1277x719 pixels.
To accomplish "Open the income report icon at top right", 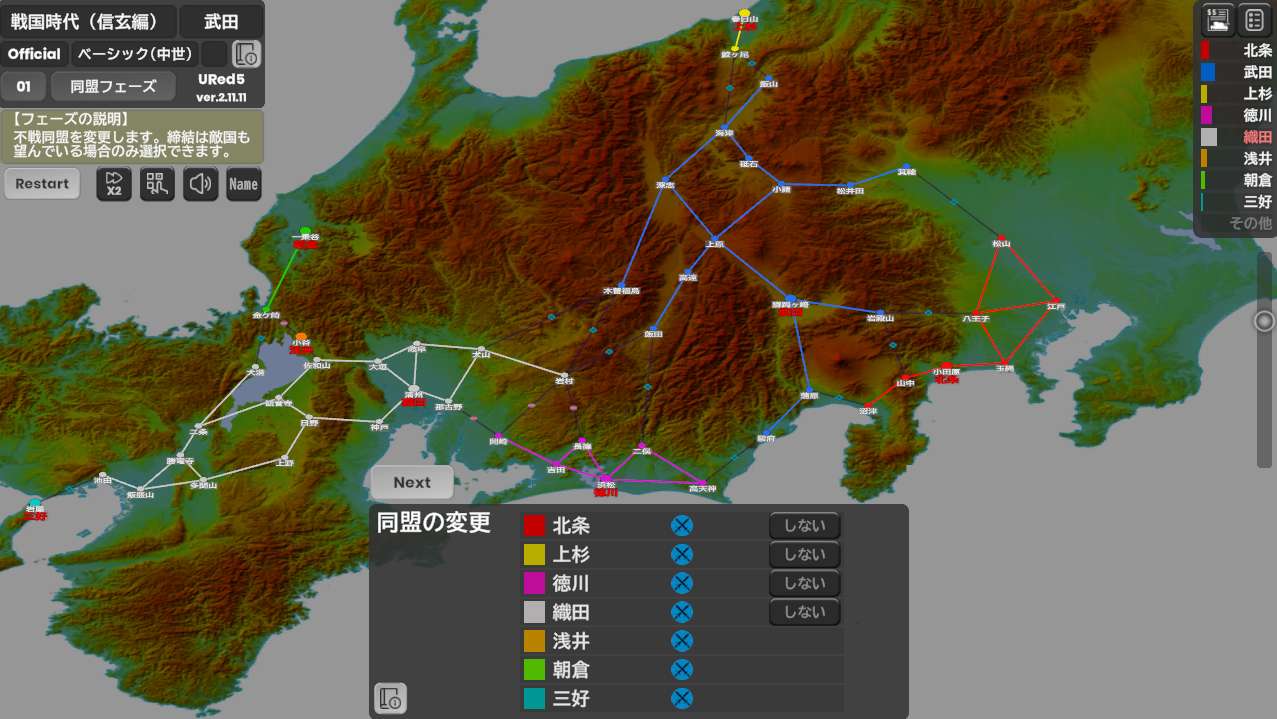I will pos(1217,19).
